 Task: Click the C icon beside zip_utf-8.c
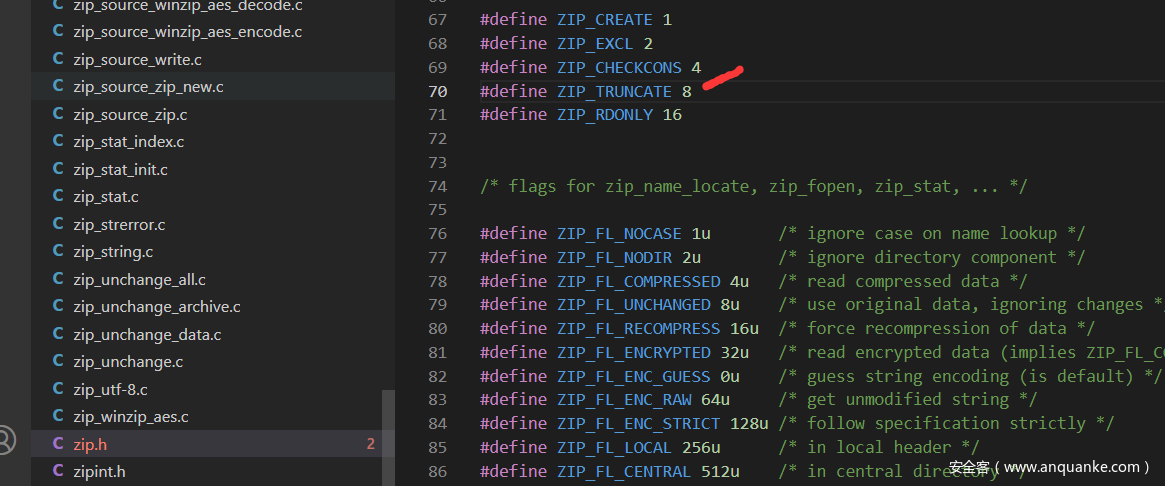click(57, 389)
